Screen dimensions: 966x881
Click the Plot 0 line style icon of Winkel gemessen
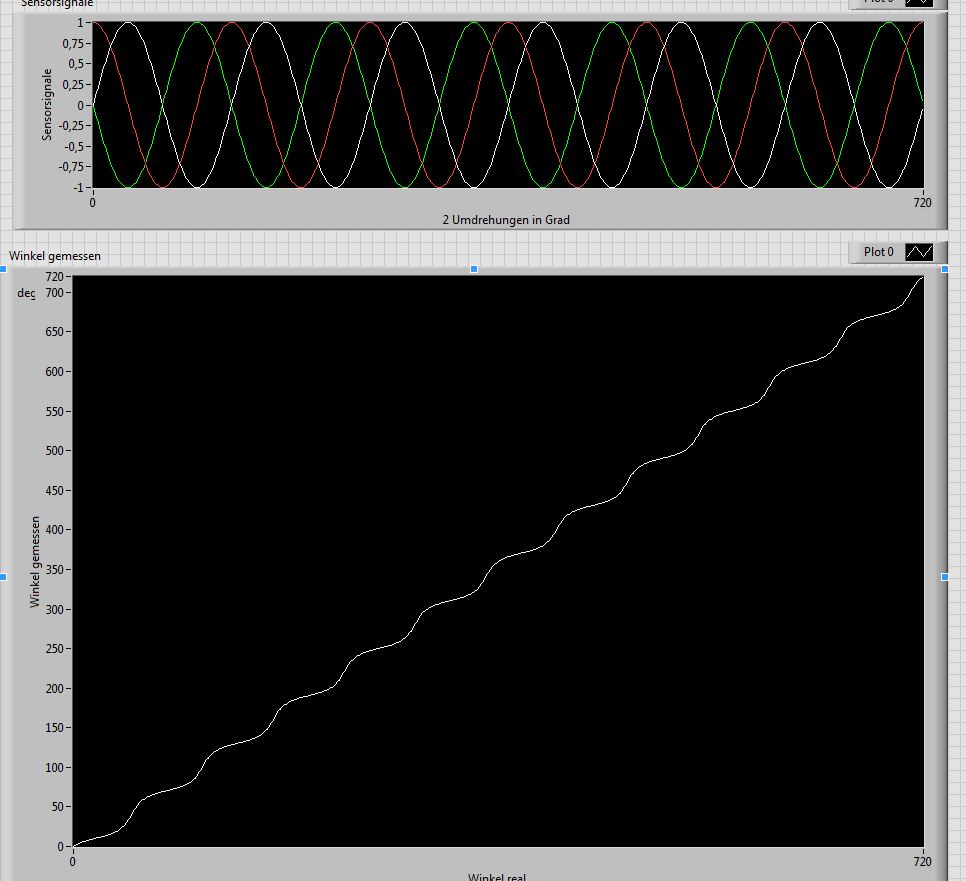tap(919, 252)
